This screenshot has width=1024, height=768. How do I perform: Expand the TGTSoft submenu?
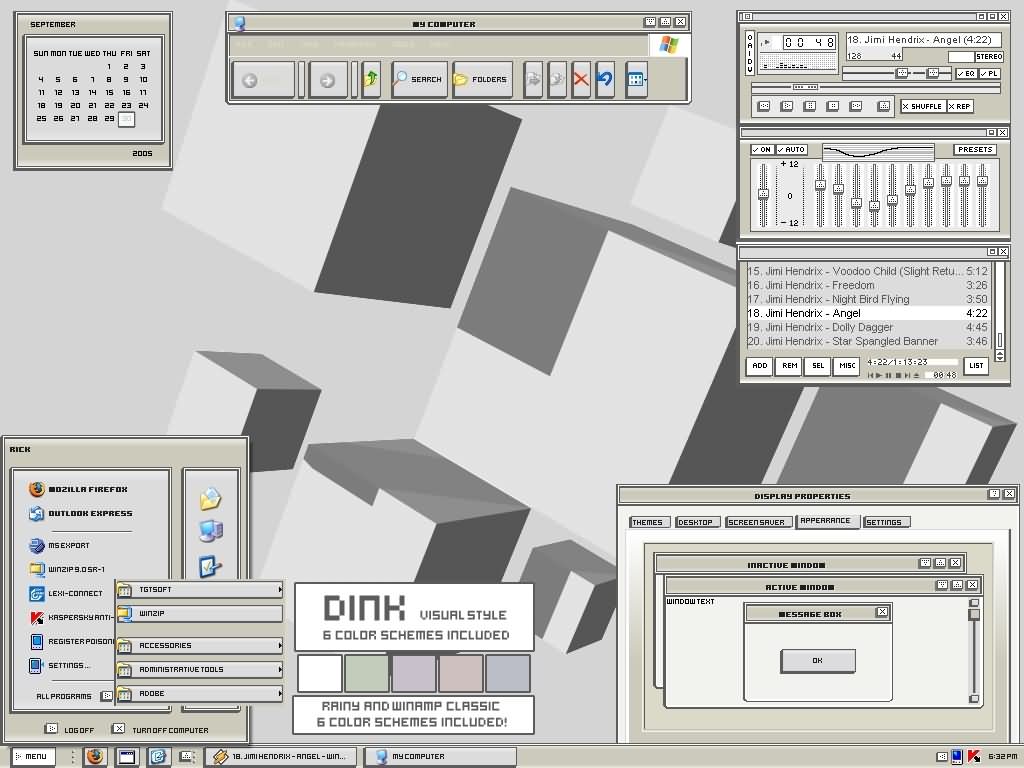(x=200, y=590)
